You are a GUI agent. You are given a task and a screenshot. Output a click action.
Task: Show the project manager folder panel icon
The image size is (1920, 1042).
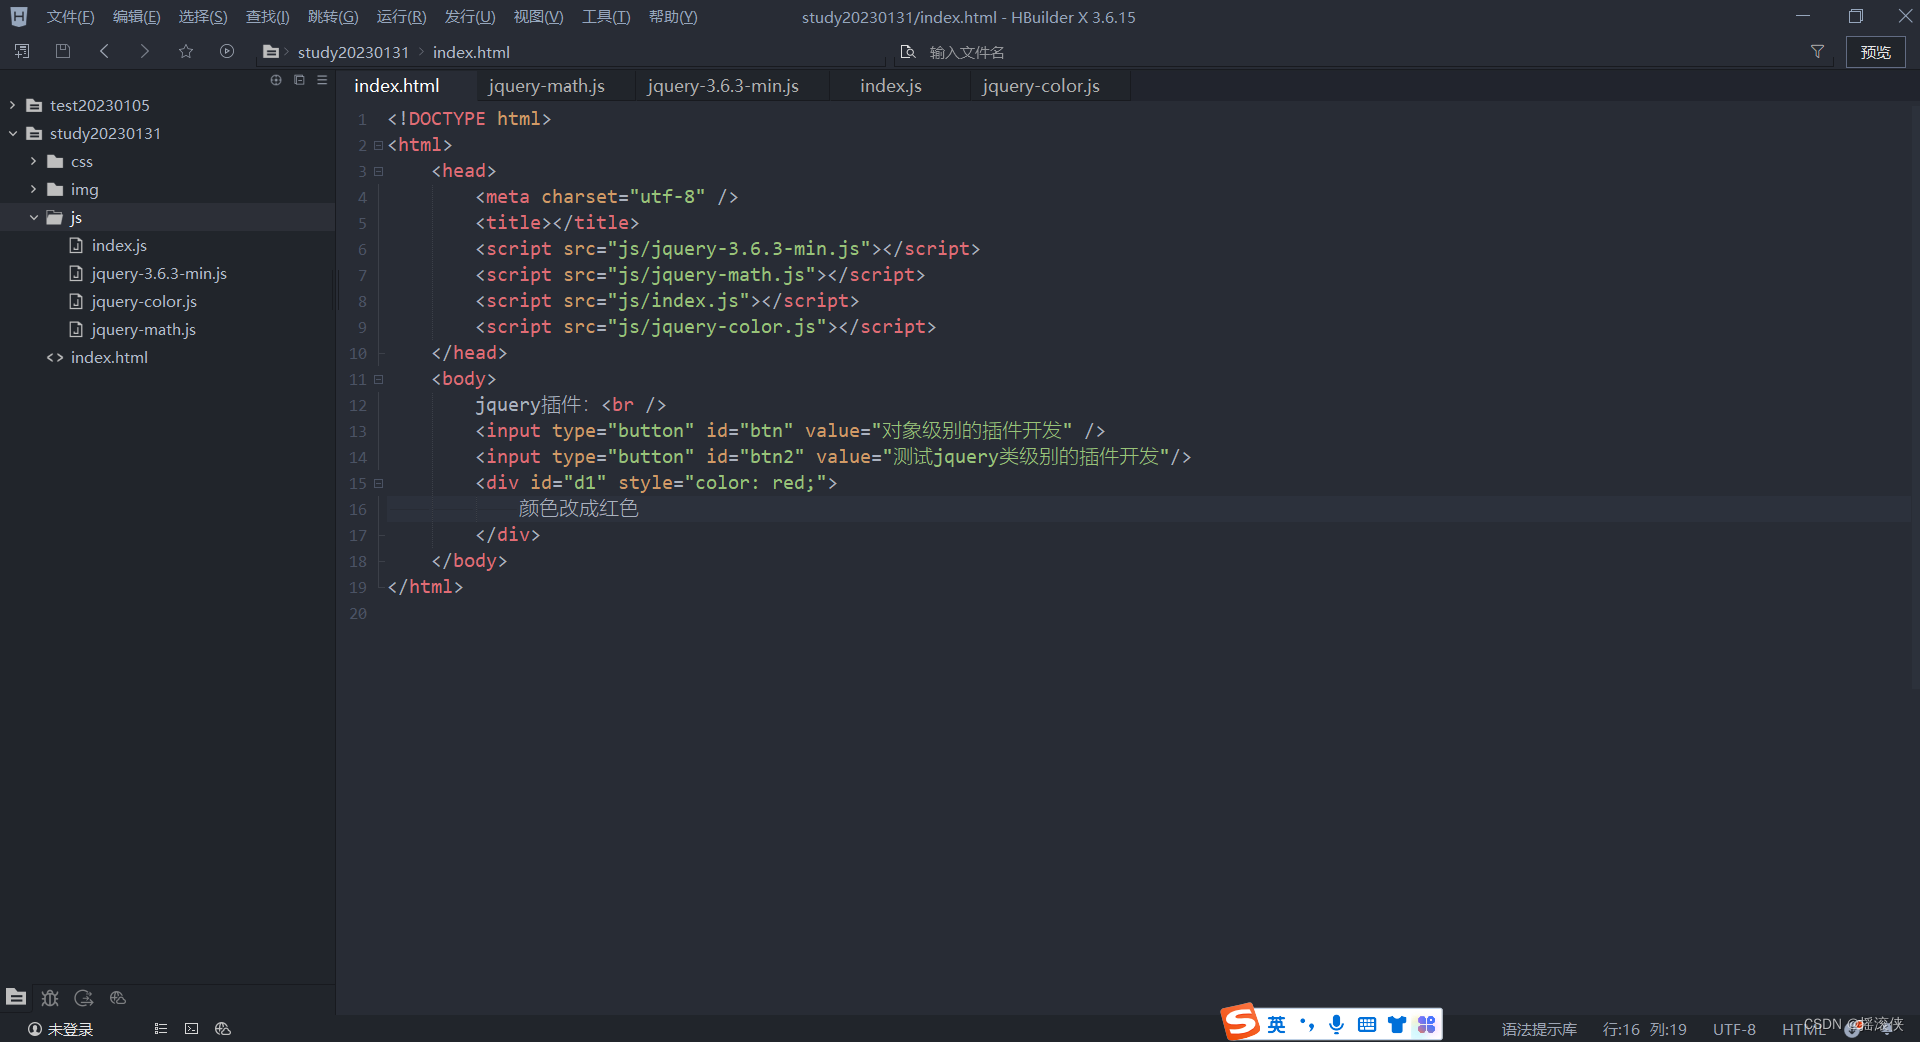16,997
